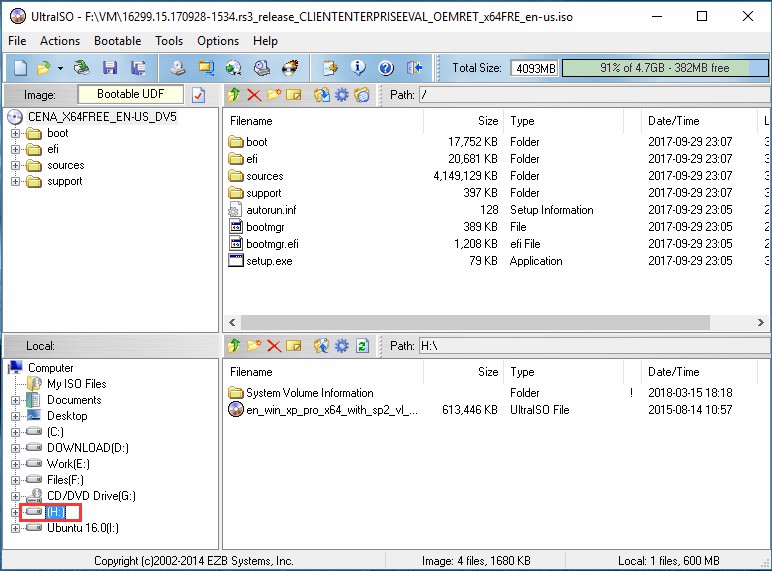Expand the DOWNLOAD(D:) drive node

click(x=15, y=448)
